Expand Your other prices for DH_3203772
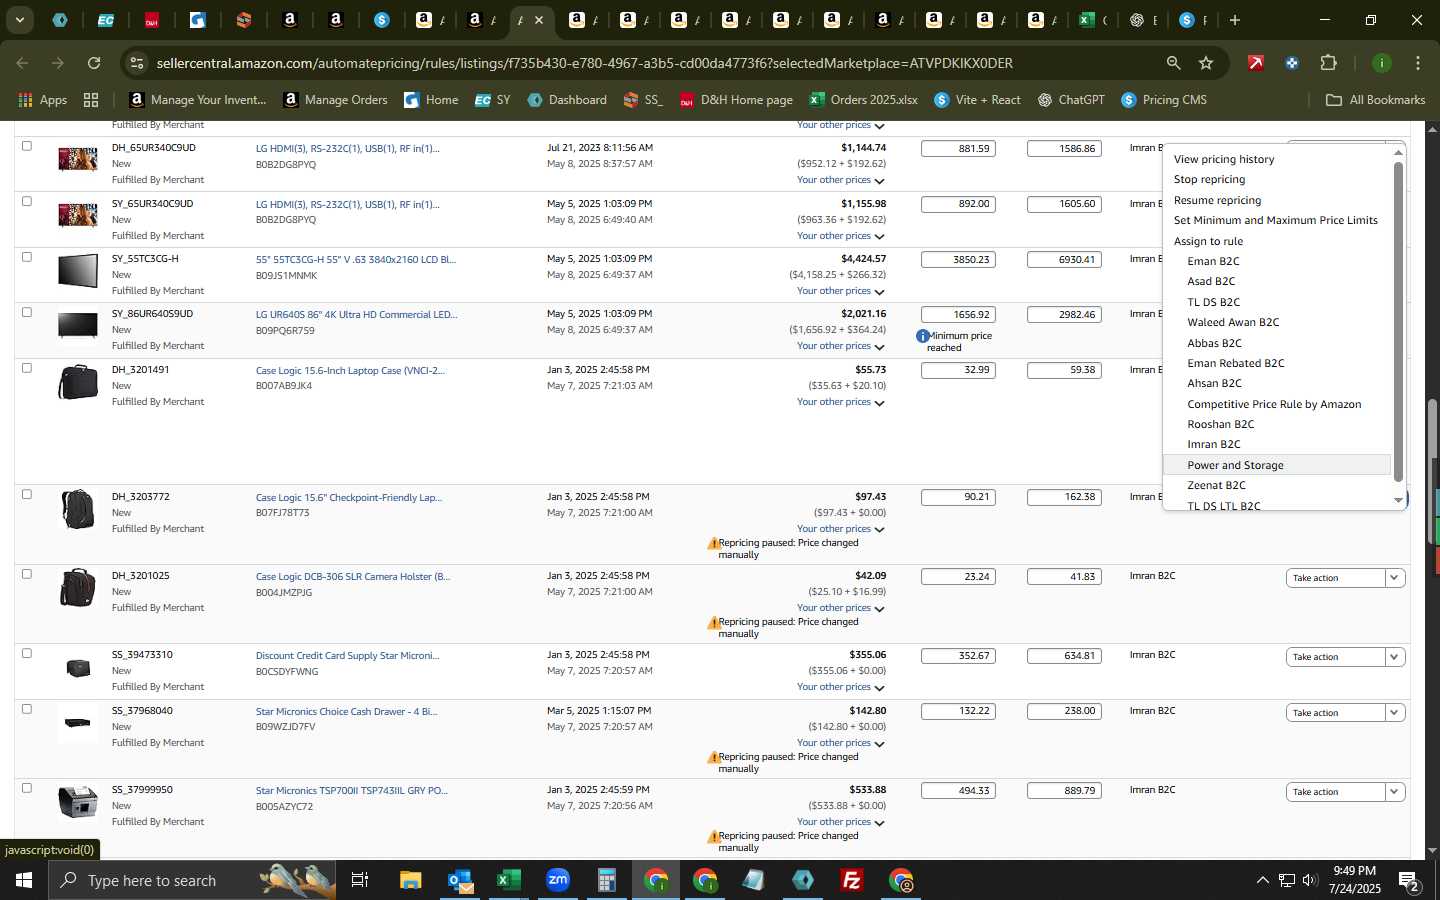Image resolution: width=1440 pixels, height=900 pixels. (841, 529)
